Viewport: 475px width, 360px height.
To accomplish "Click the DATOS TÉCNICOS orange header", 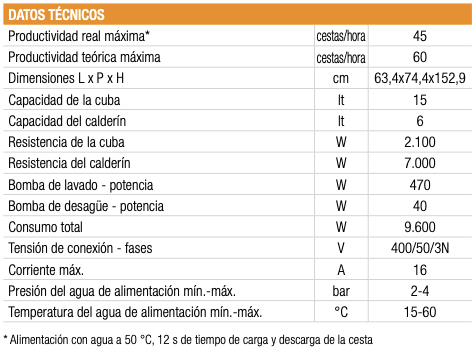I will 237,14.
